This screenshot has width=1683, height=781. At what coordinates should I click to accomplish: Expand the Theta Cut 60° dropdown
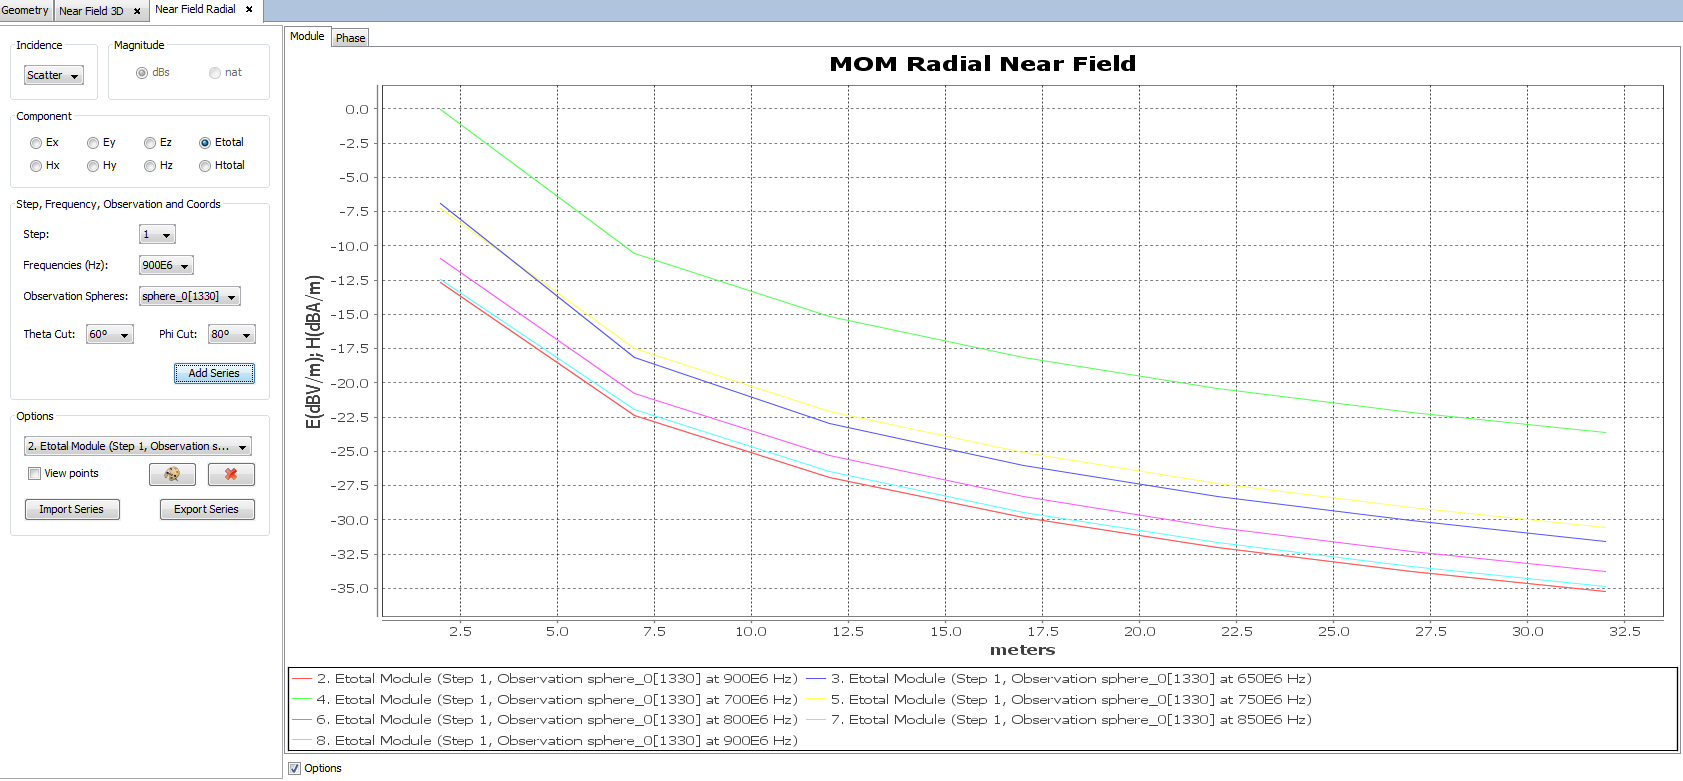pyautogui.click(x=109, y=335)
